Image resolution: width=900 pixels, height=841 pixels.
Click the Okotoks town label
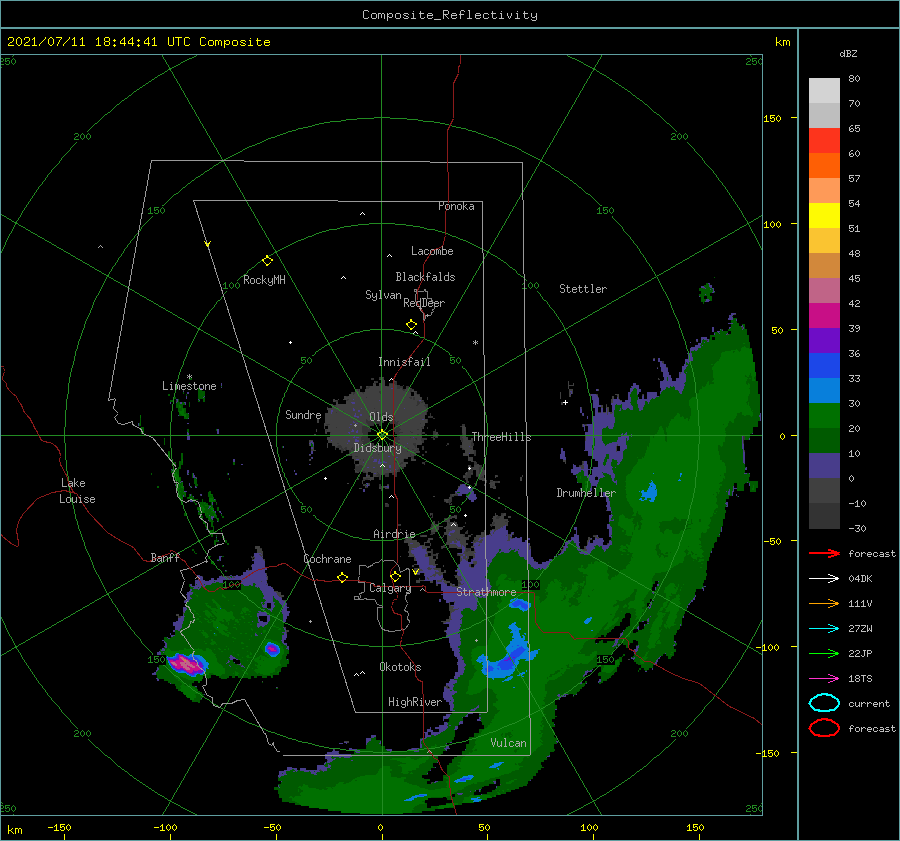pyautogui.click(x=400, y=667)
